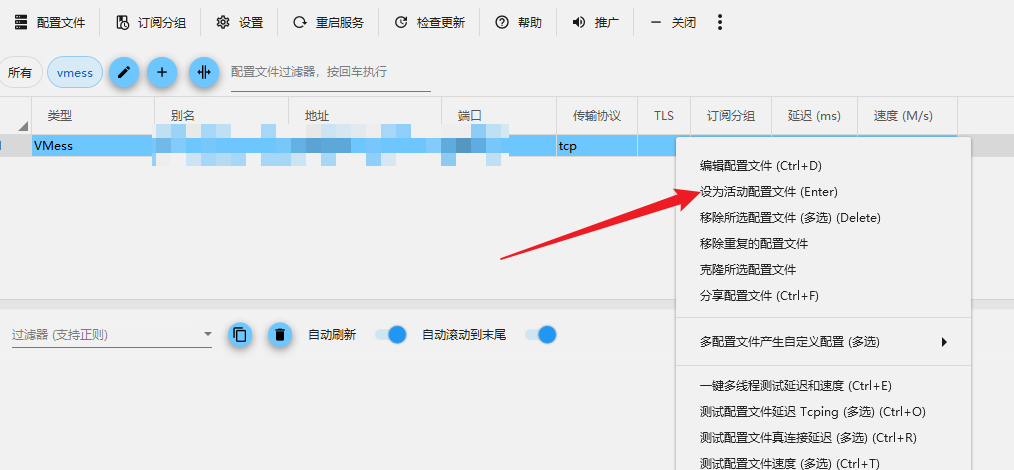The height and width of the screenshot is (470, 1014).
Task: Expand the 过滤器 dropdown arrow
Action: (x=207, y=334)
